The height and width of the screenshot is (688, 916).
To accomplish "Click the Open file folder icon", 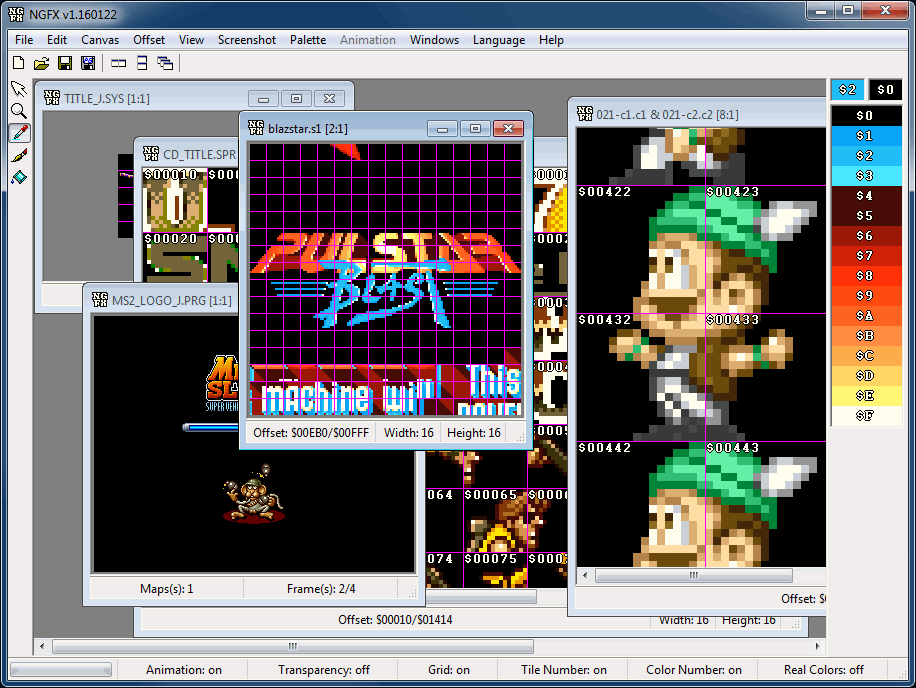I will [41, 63].
